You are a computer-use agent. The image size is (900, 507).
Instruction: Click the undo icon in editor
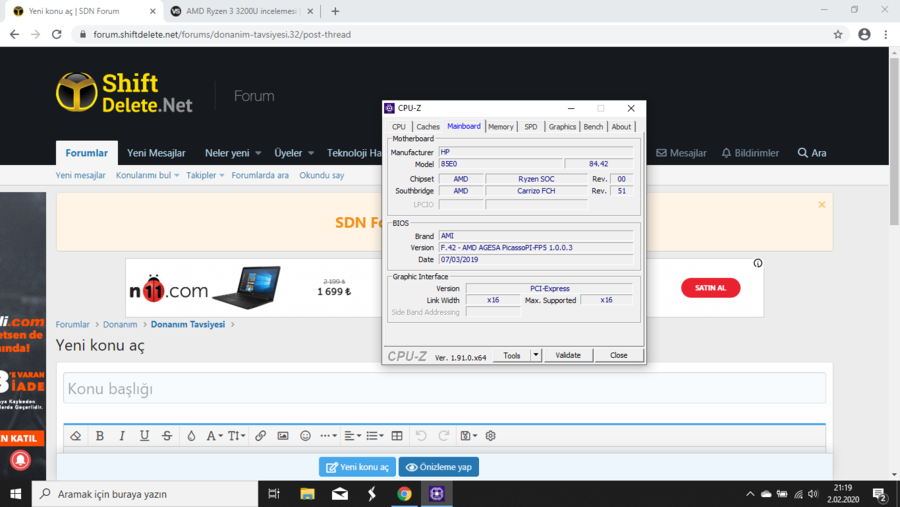tap(421, 436)
